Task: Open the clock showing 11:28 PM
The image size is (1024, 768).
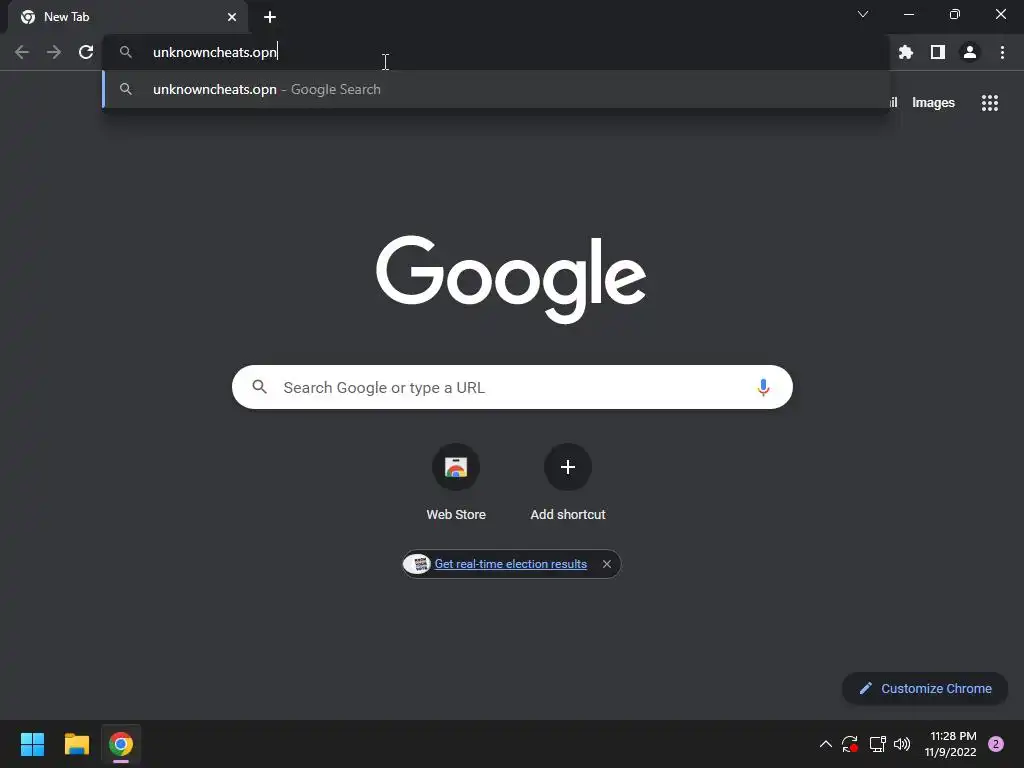Action: tap(950, 744)
